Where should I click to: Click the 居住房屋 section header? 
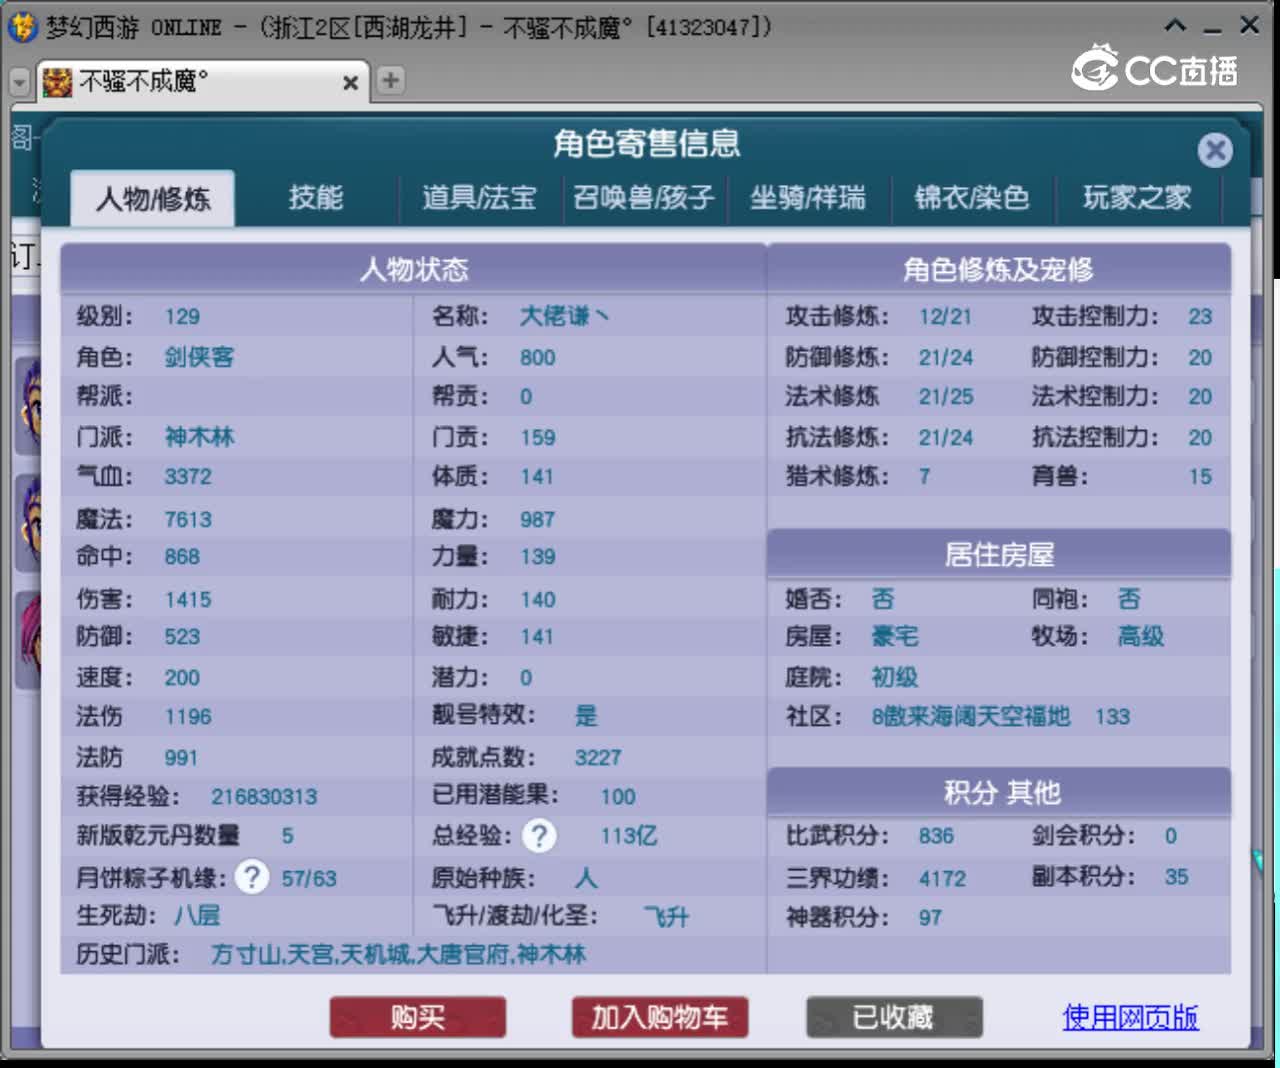[x=999, y=554]
